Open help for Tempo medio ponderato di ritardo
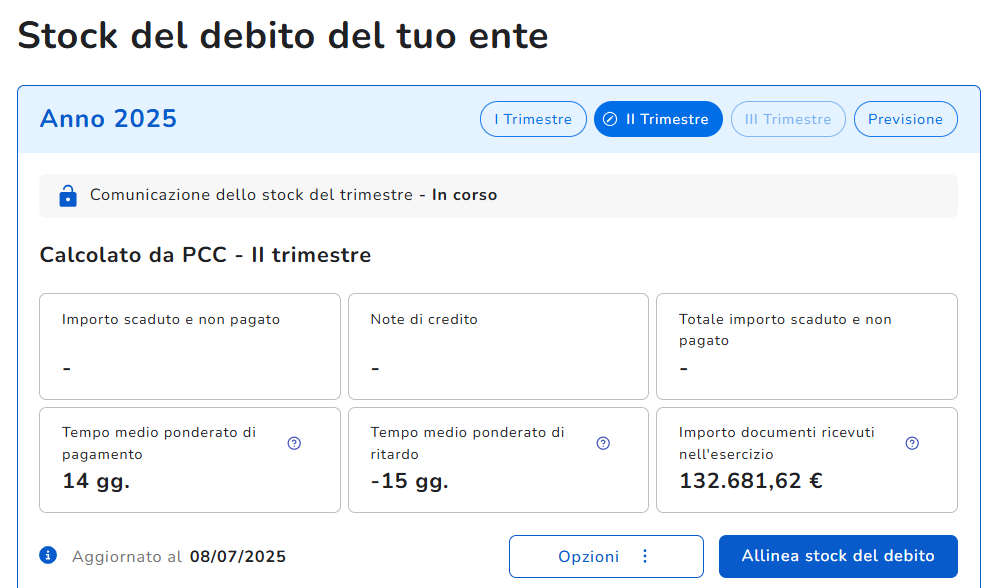Screen dimensions: 999x588 point(603,443)
